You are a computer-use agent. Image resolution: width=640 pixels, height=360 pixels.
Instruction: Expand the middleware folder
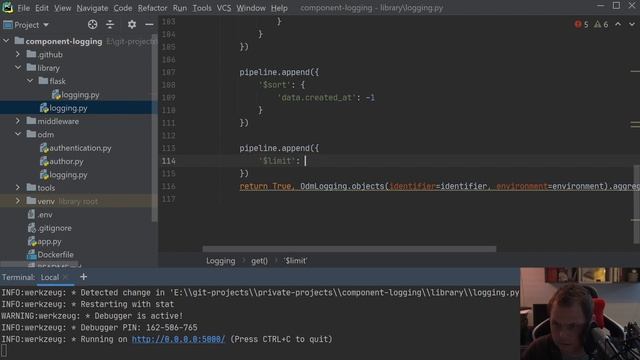(x=18, y=121)
